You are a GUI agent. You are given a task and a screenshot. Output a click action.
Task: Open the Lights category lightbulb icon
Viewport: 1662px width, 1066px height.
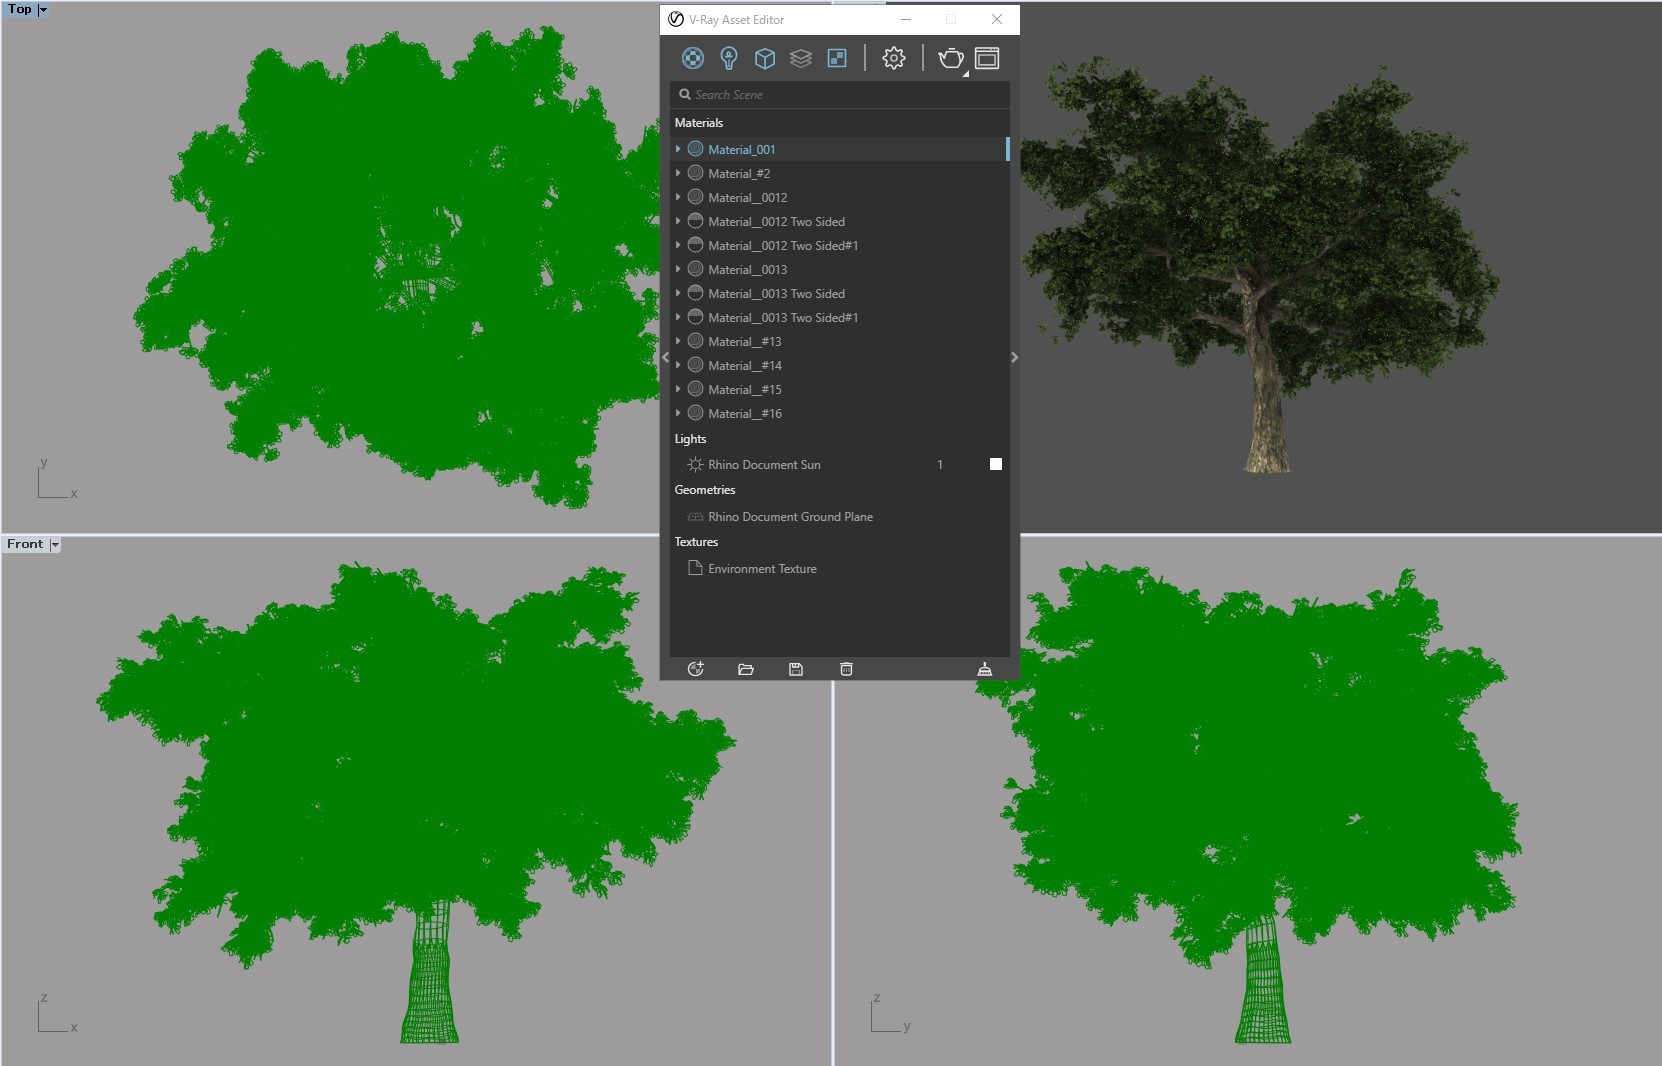[x=729, y=58]
